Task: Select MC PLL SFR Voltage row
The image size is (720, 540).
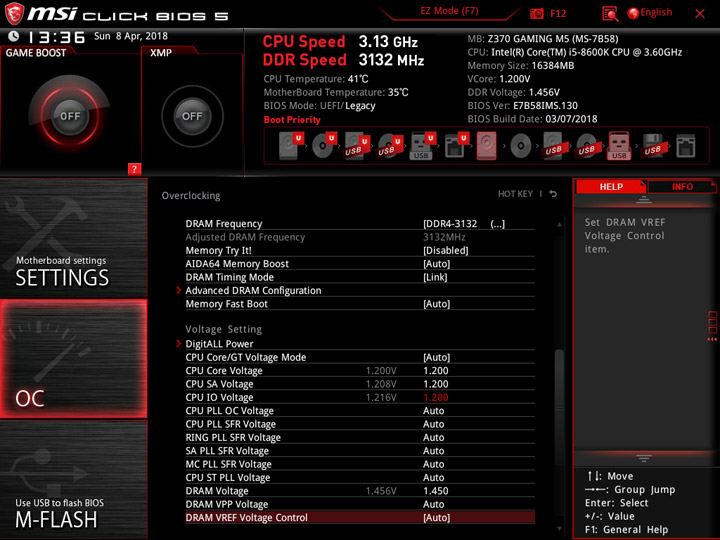Action: [x=360, y=464]
